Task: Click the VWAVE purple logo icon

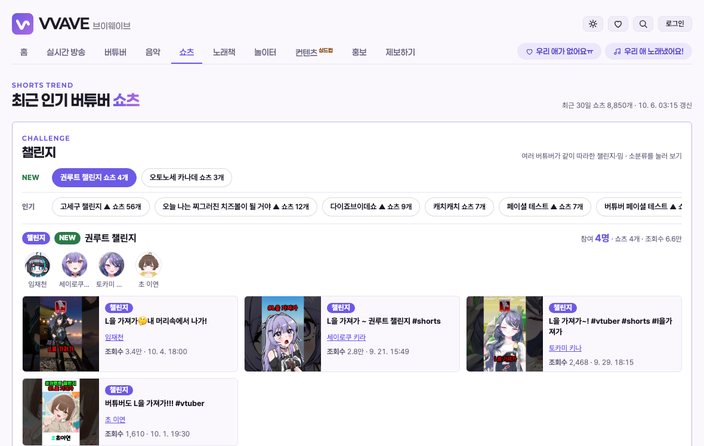Action: point(22,24)
